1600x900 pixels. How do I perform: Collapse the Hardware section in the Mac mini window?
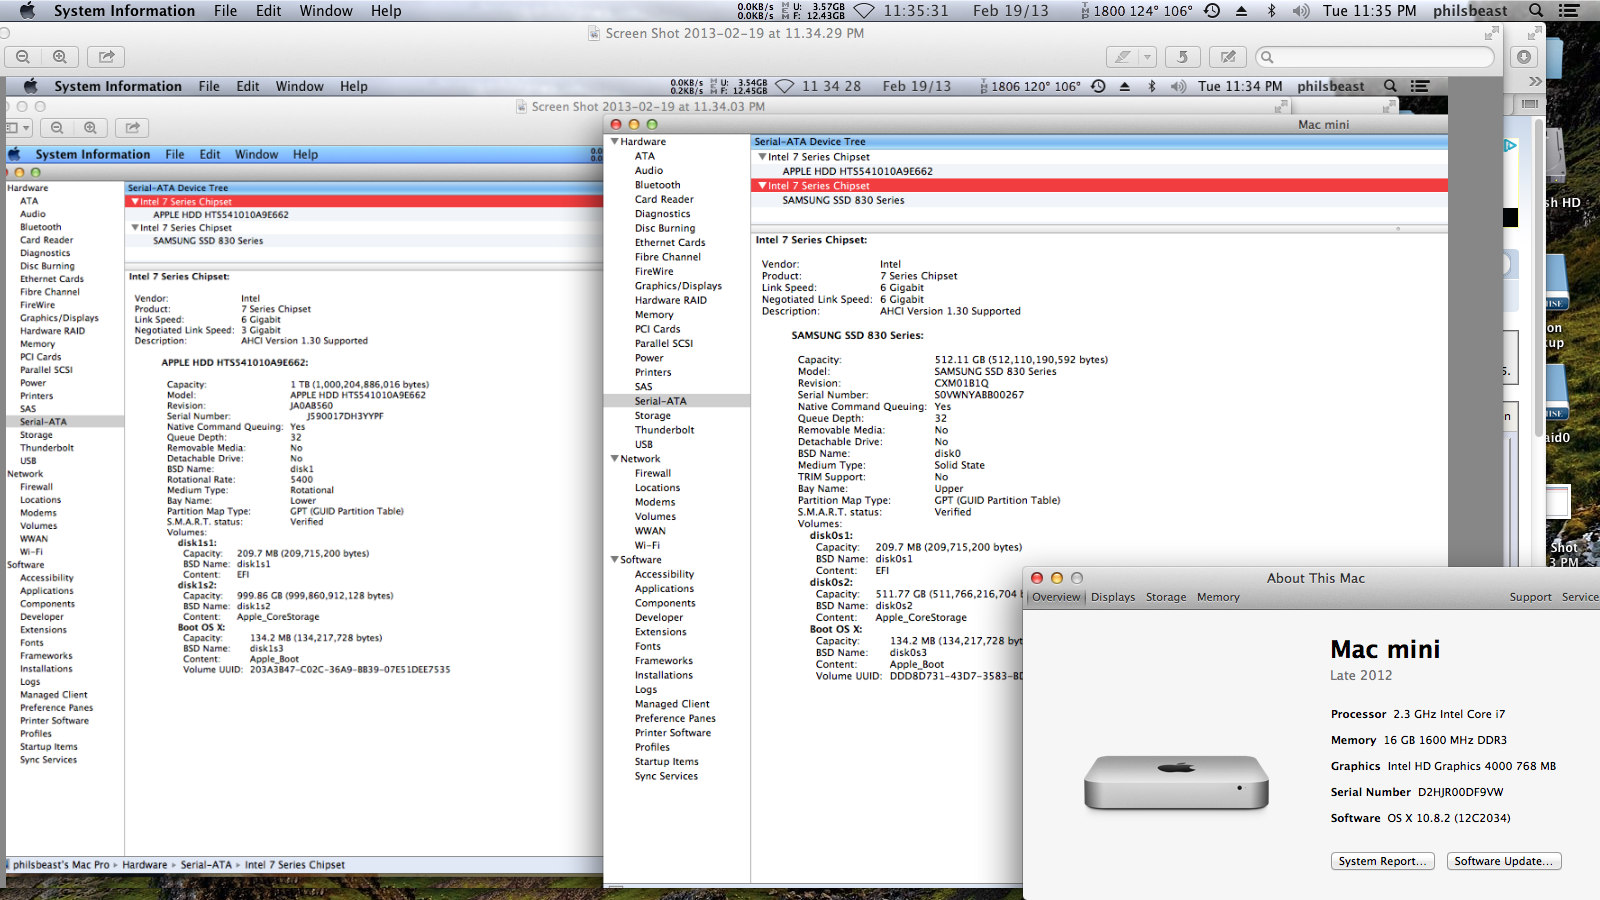tap(615, 142)
